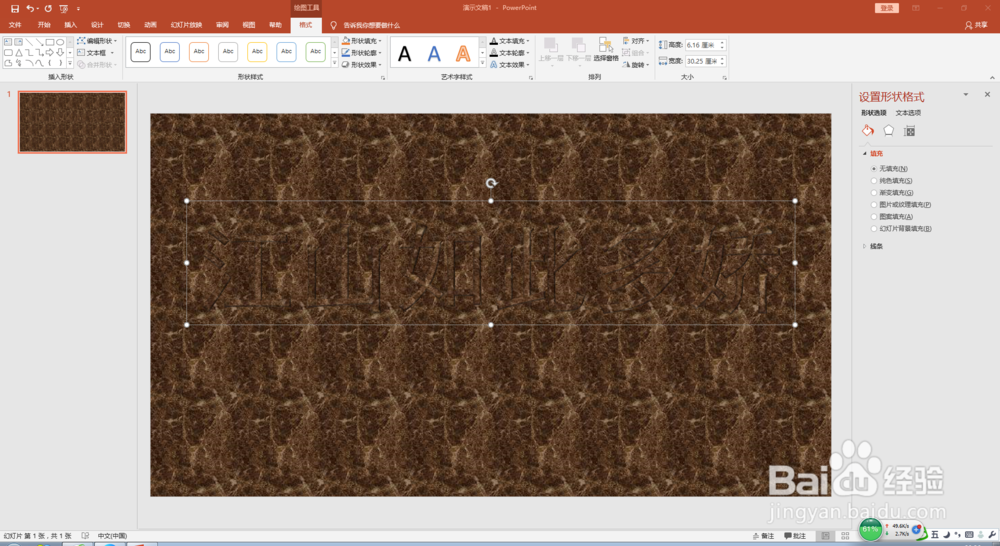Select the triangle shape in the shapes gallery

pyautogui.click(x=18, y=52)
